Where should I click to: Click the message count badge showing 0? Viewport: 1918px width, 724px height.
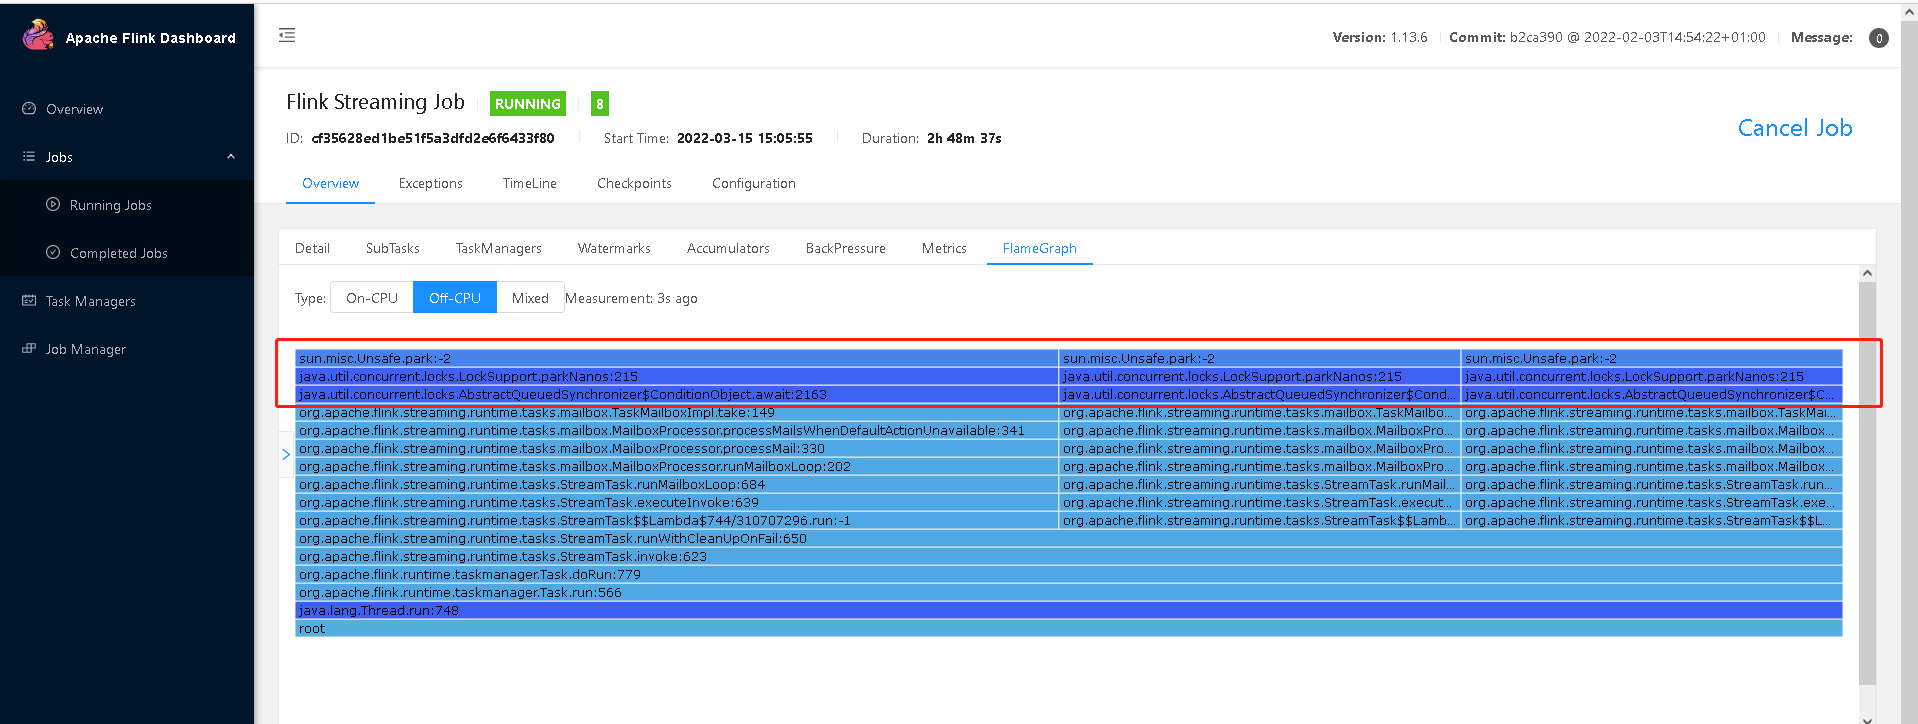(x=1879, y=38)
